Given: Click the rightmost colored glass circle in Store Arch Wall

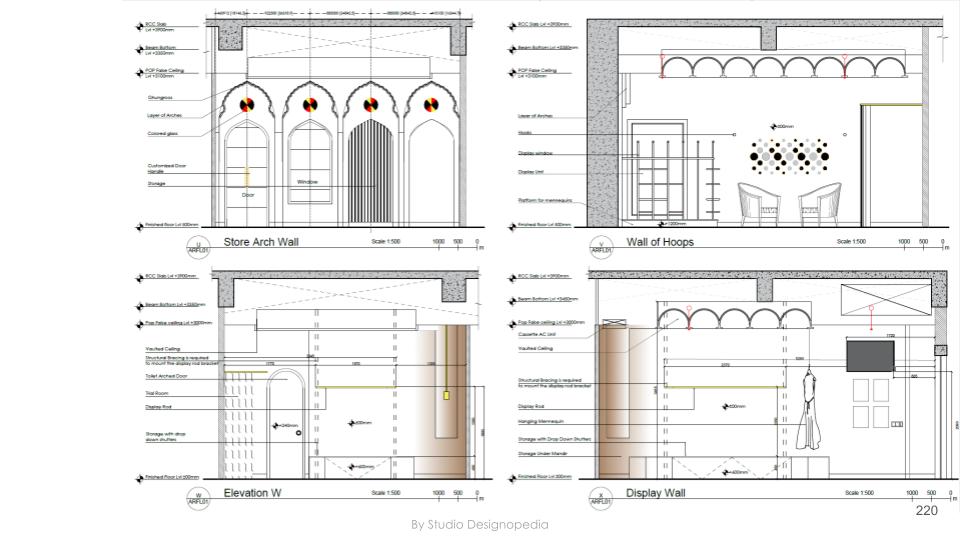Looking at the screenshot, I should click(432, 104).
